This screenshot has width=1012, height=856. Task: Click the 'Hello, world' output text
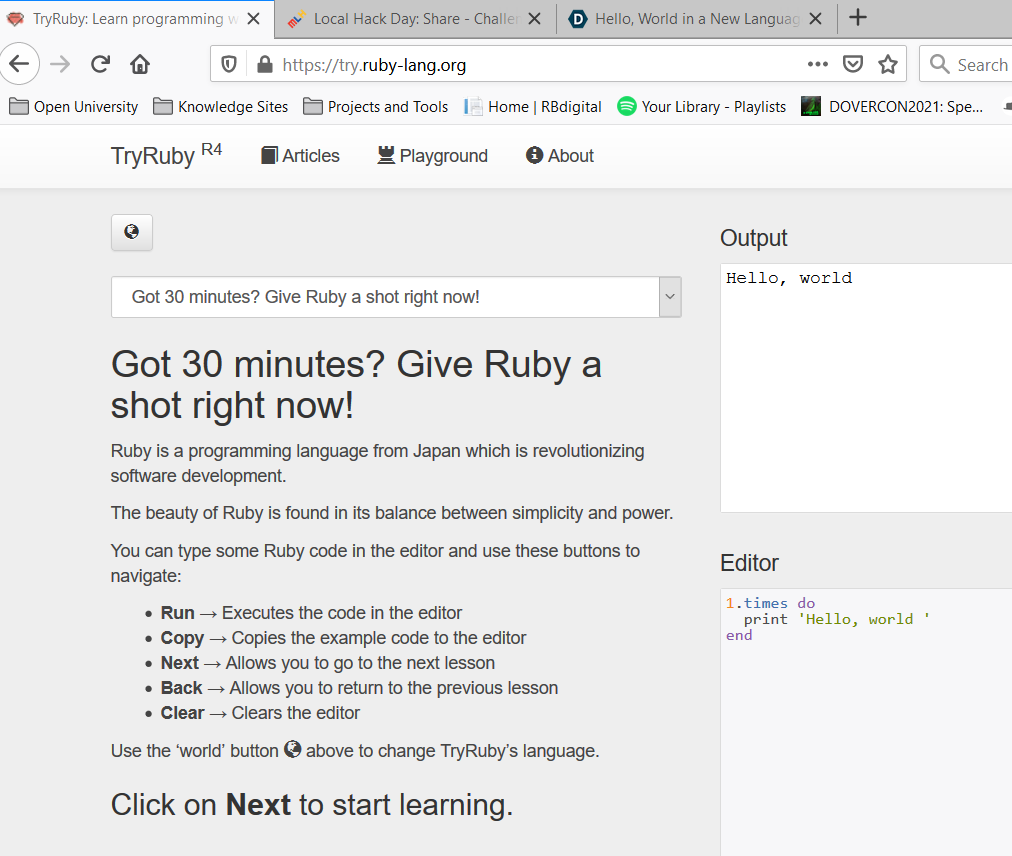click(x=789, y=278)
